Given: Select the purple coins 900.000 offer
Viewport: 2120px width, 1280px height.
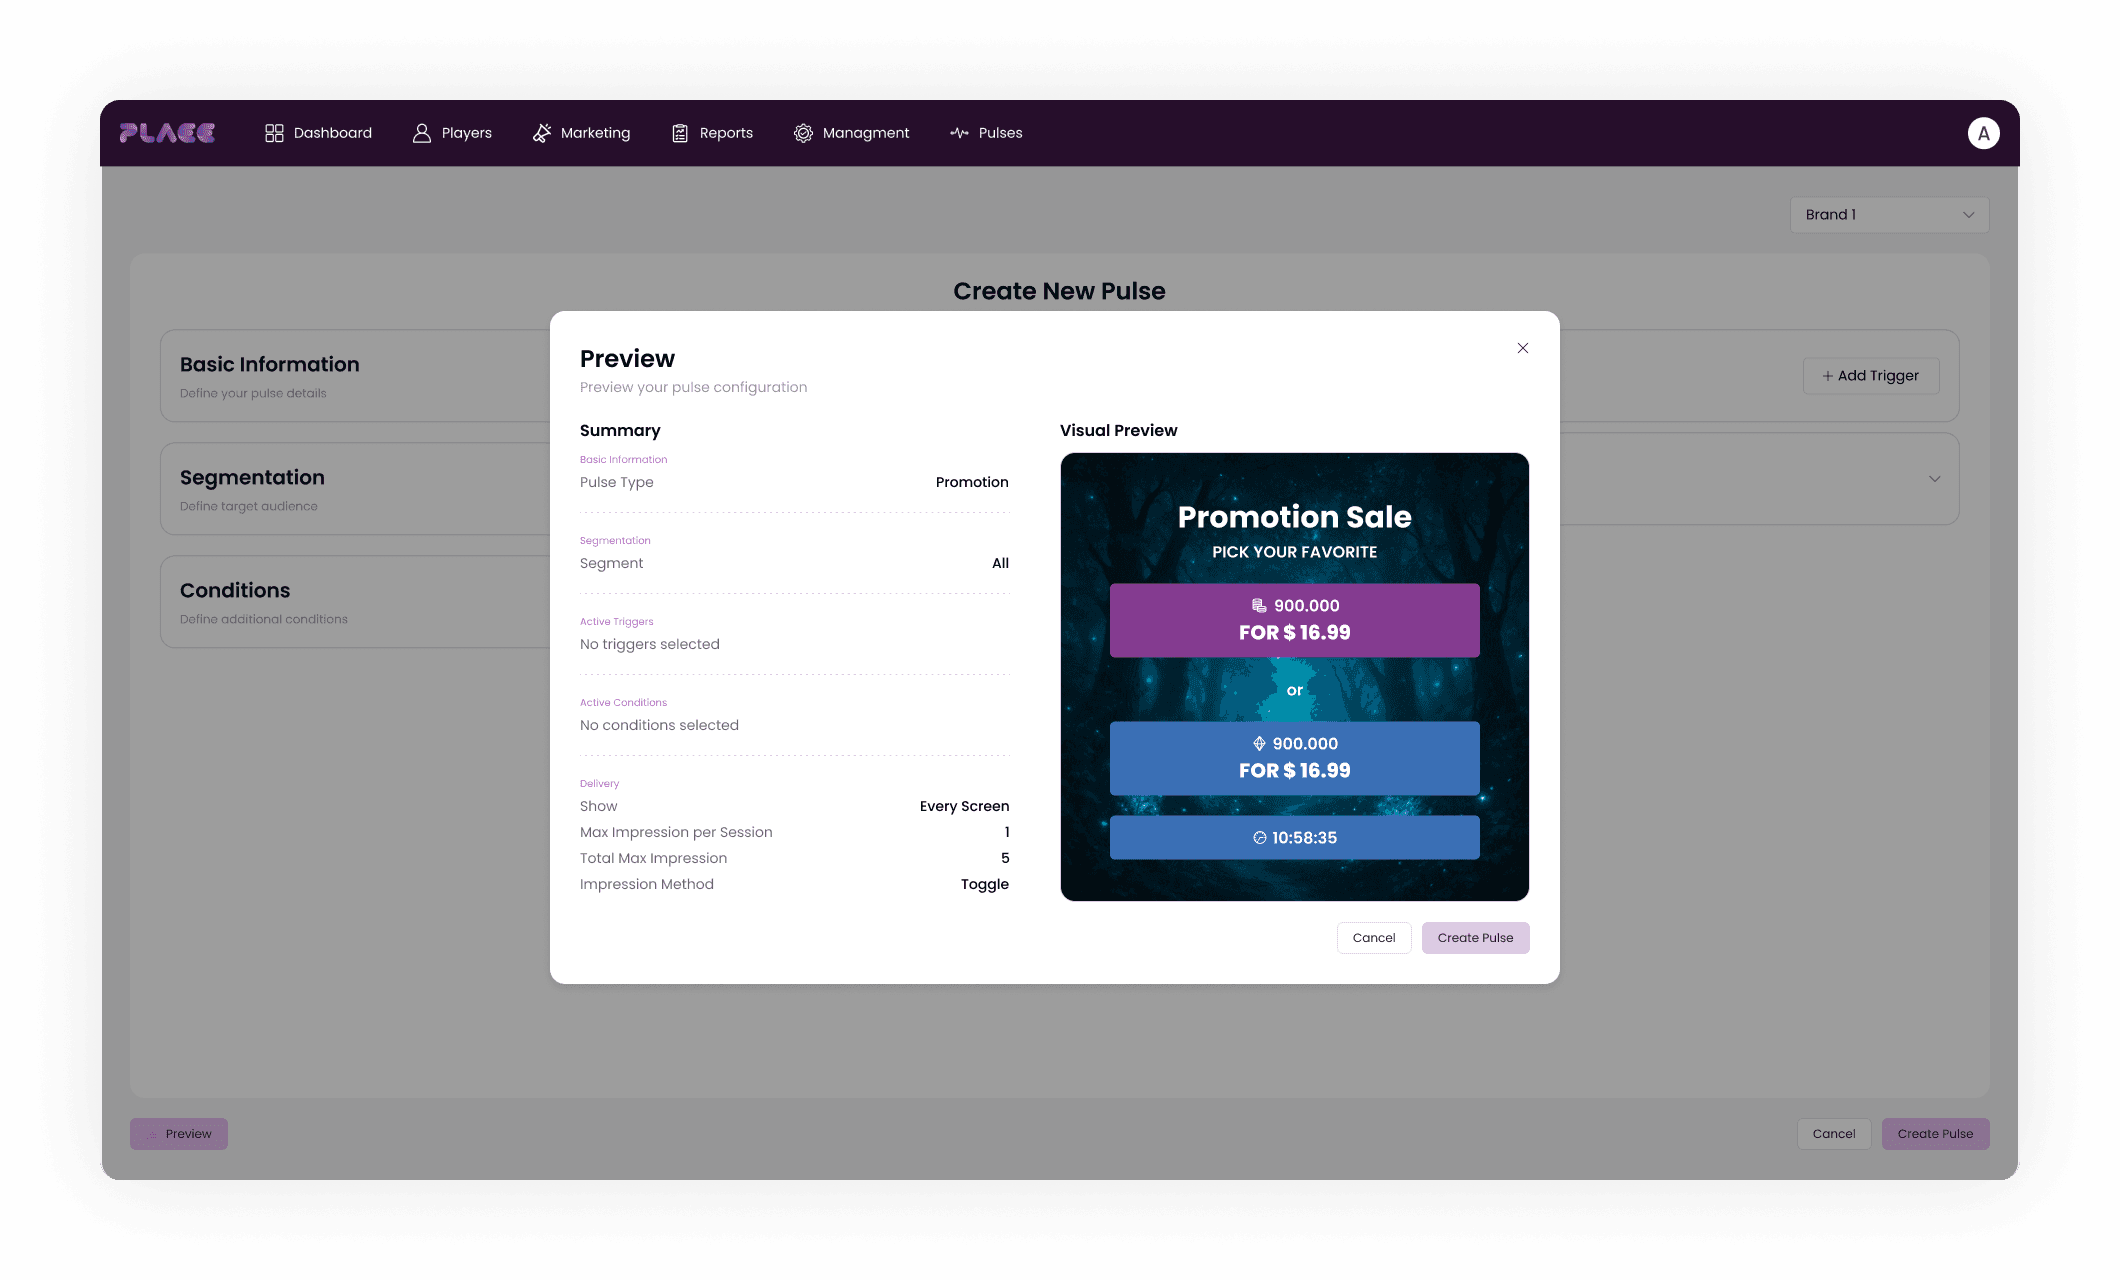Looking at the screenshot, I should (1294, 620).
